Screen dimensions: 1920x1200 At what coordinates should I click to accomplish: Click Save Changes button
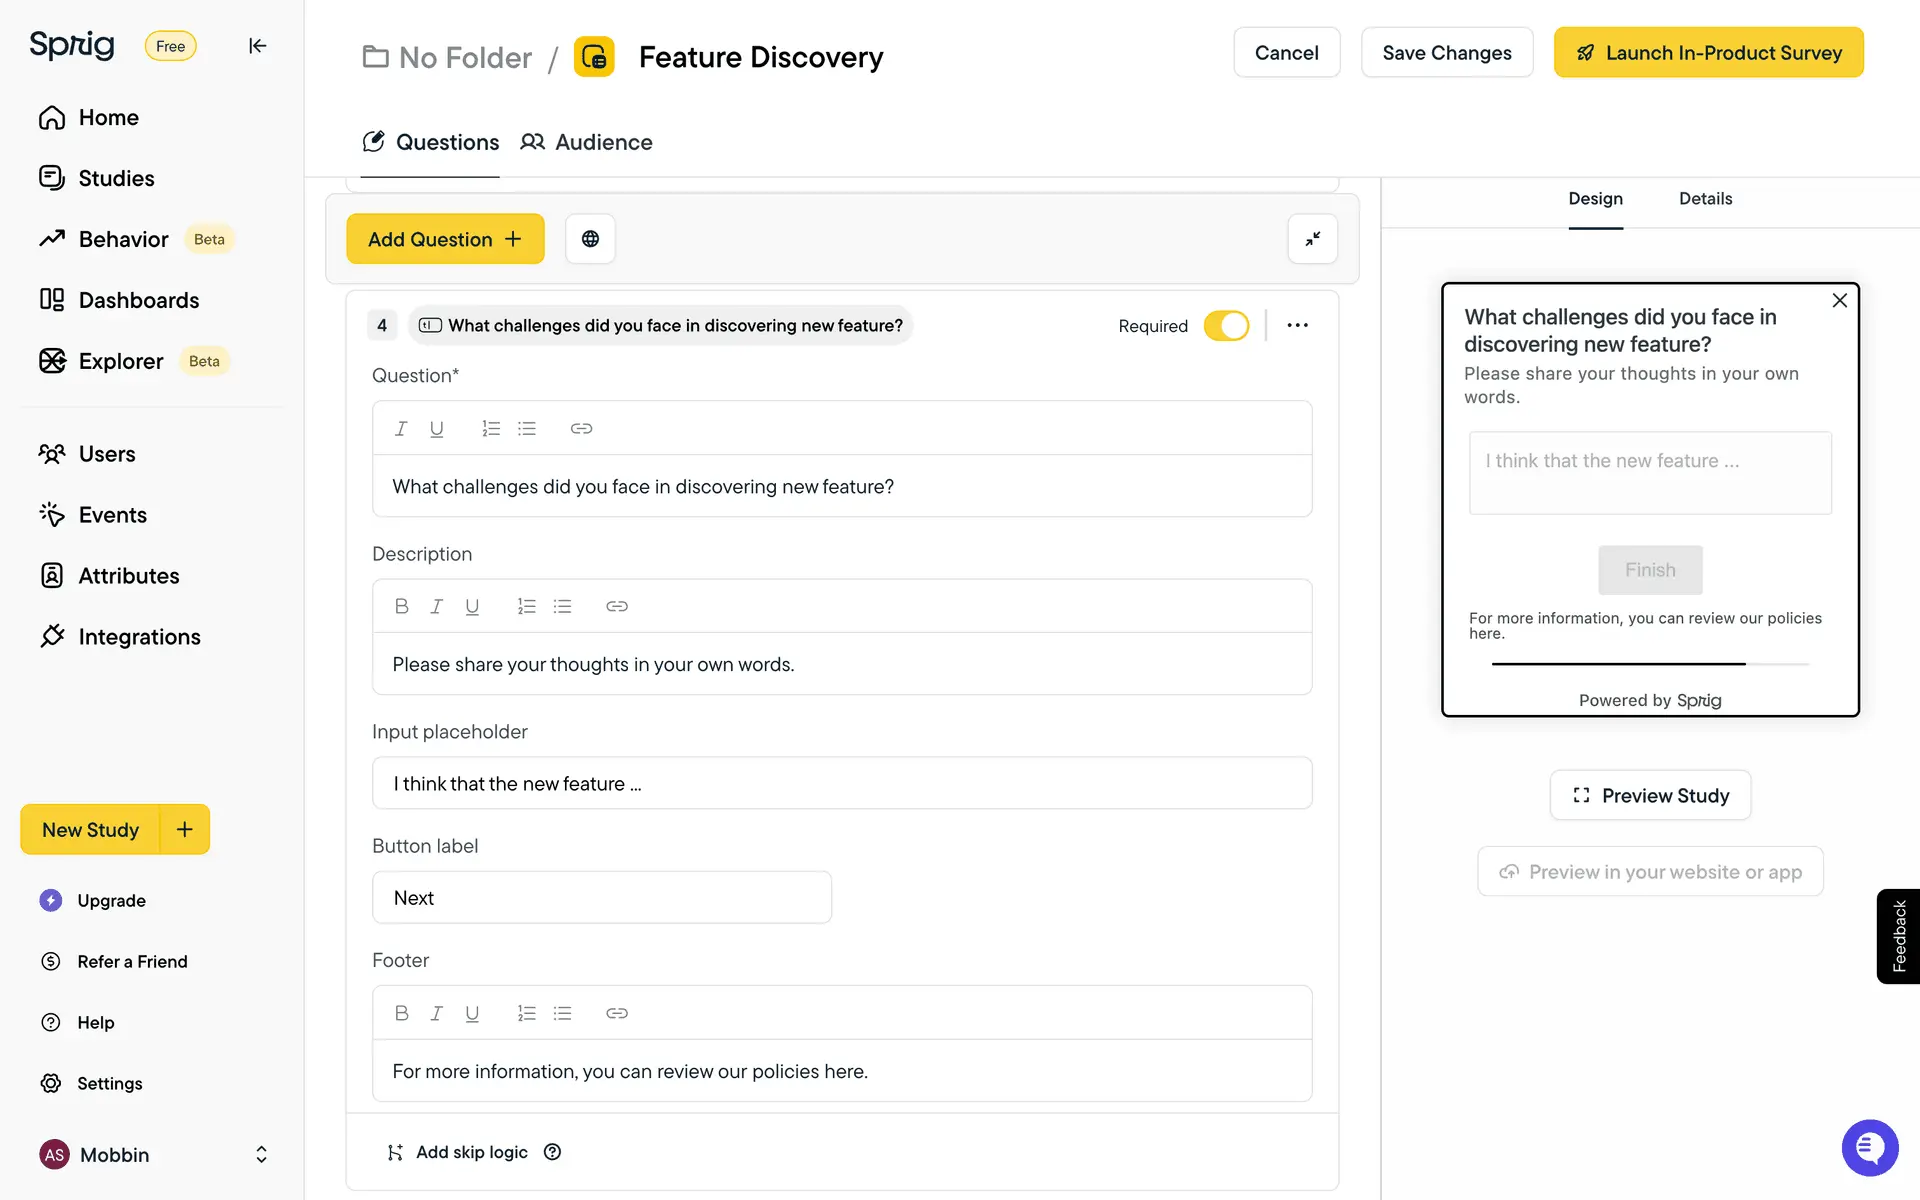coord(1446,53)
